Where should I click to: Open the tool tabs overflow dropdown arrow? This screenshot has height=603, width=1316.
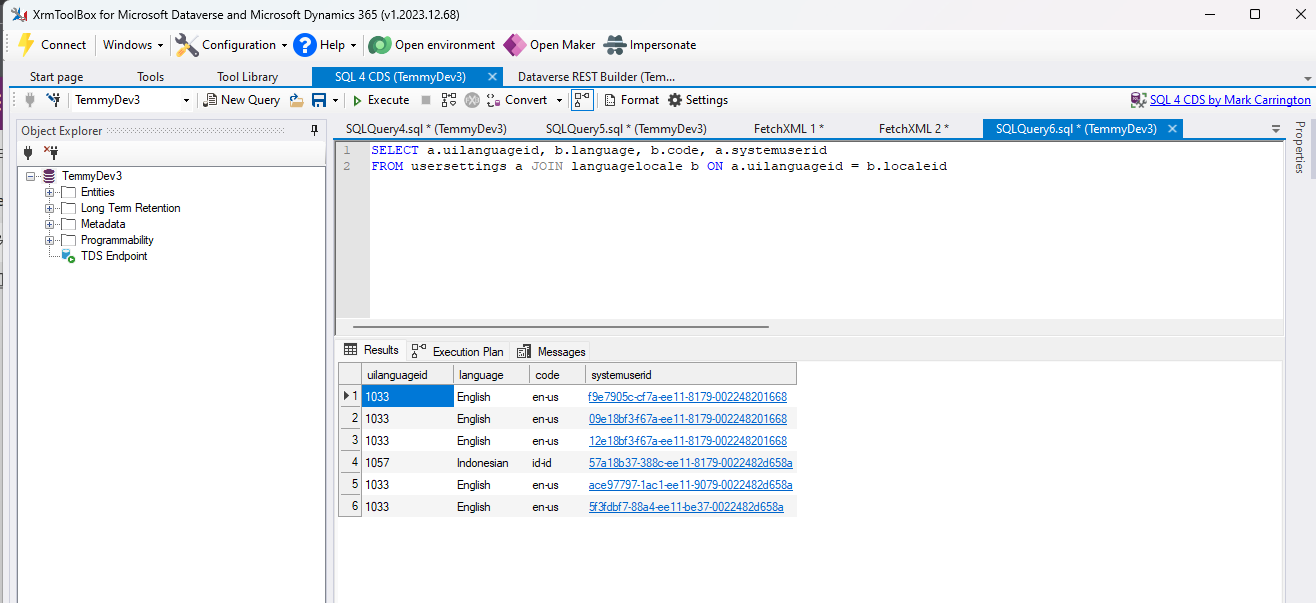pyautogui.click(x=1307, y=79)
